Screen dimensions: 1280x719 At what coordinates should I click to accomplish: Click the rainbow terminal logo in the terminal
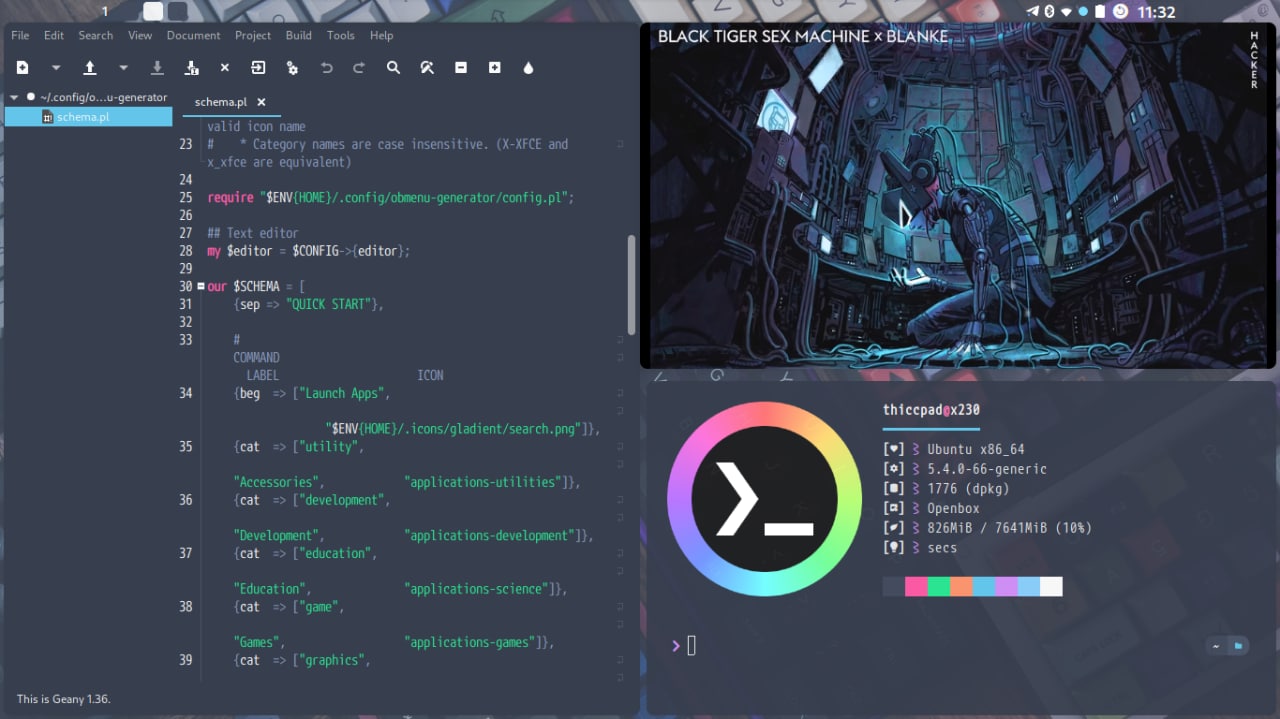pyautogui.click(x=764, y=499)
